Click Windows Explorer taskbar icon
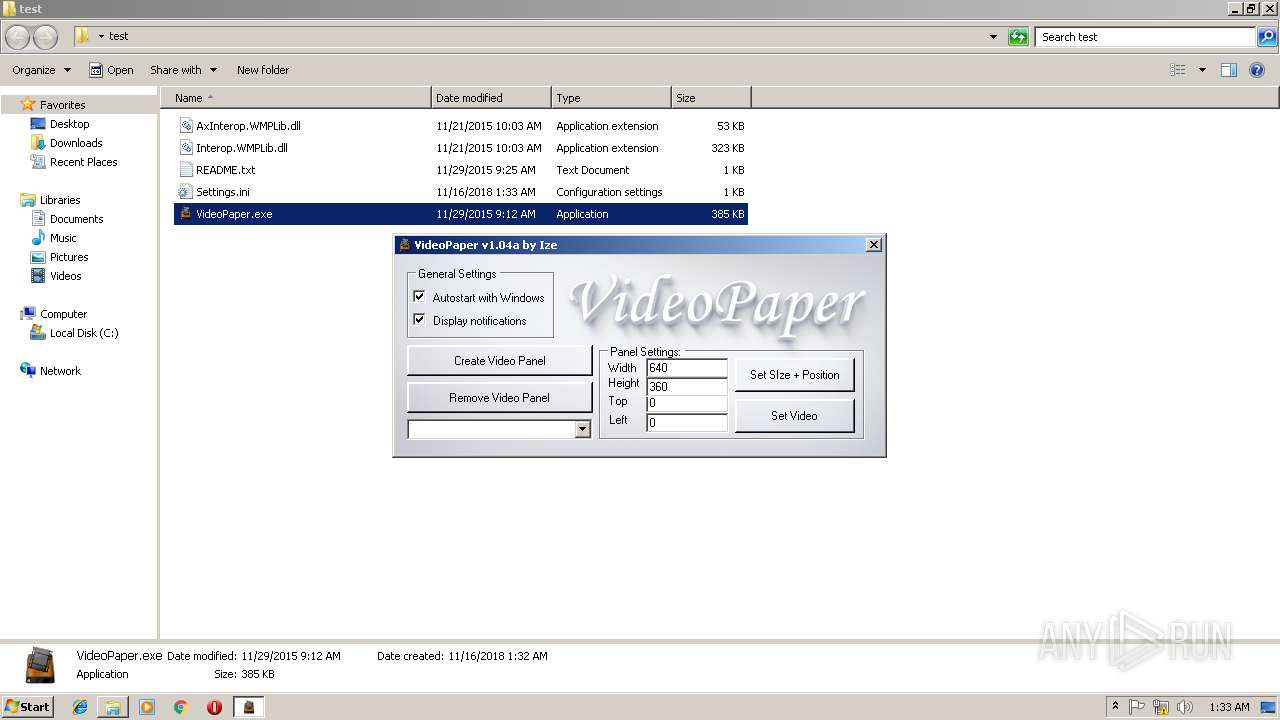Screen dimensions: 1280x720 click(113, 707)
